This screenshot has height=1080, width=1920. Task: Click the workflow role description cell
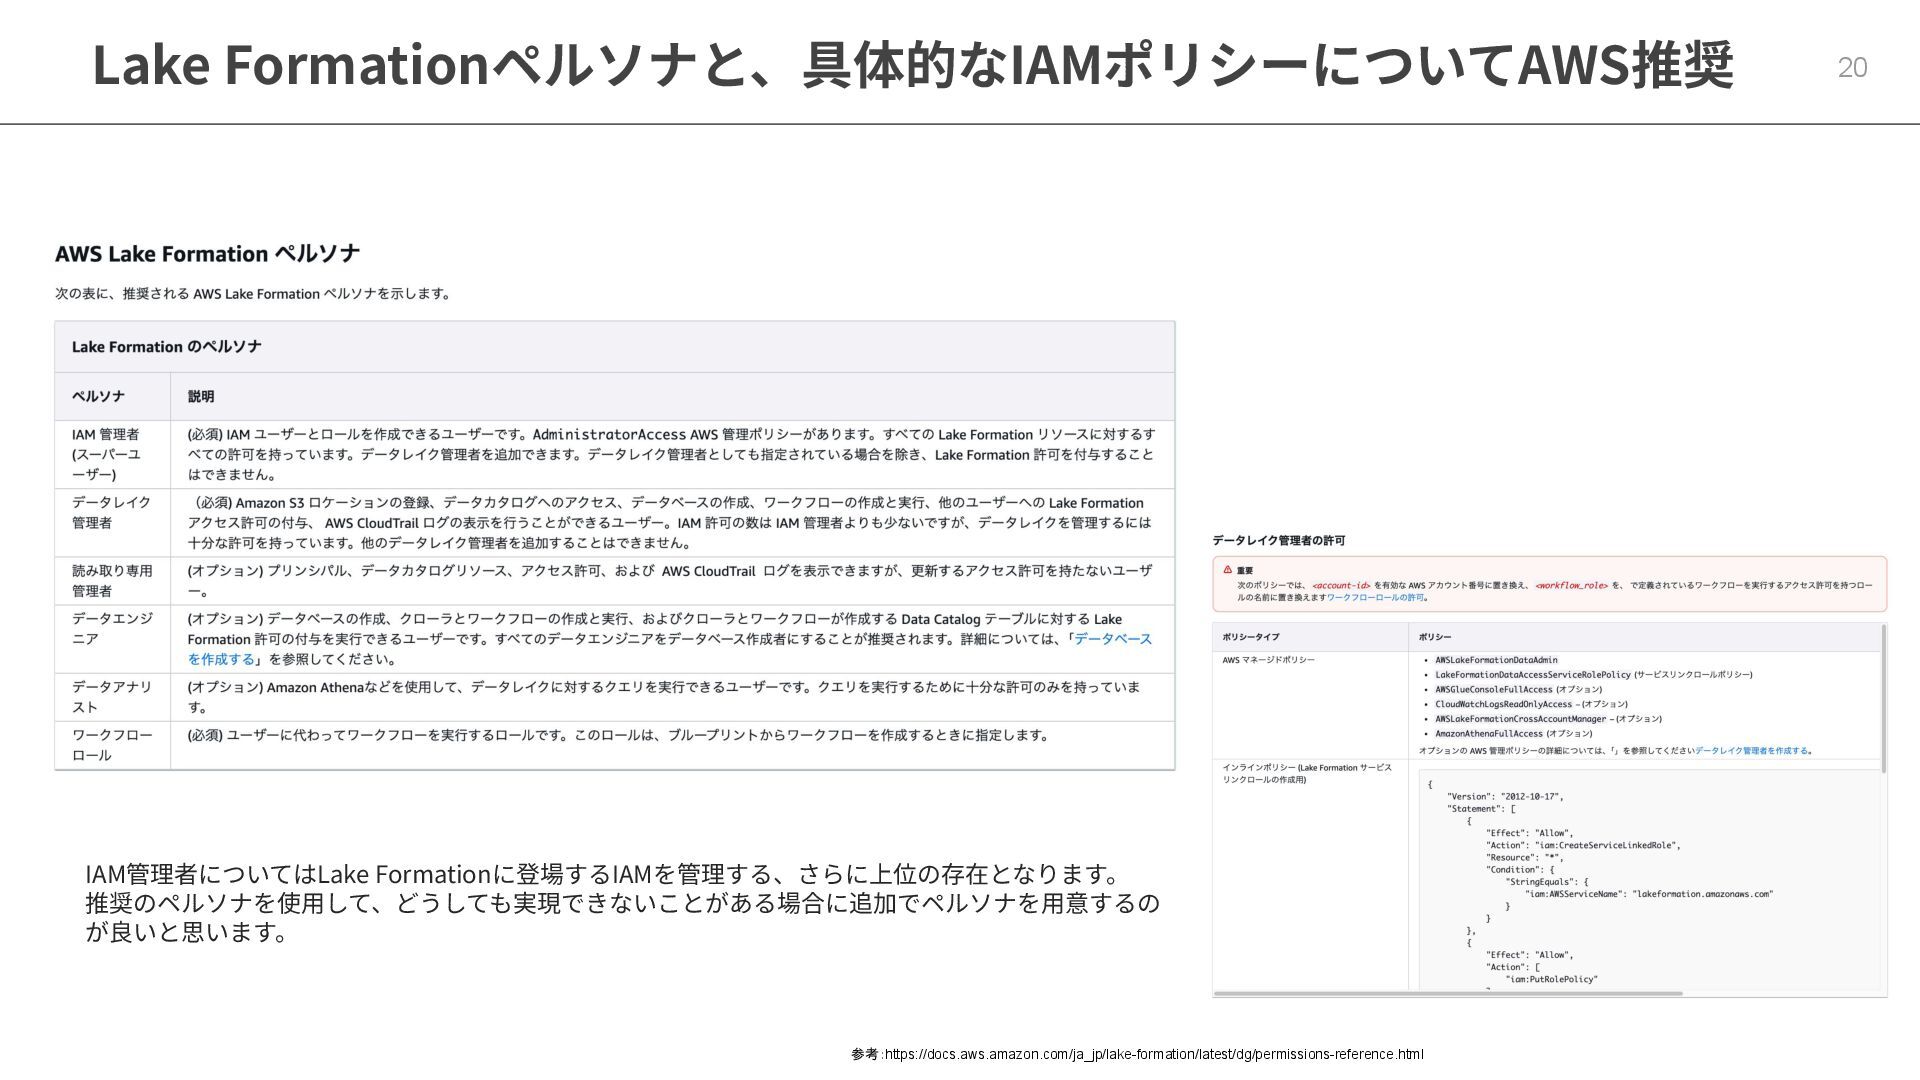point(673,745)
